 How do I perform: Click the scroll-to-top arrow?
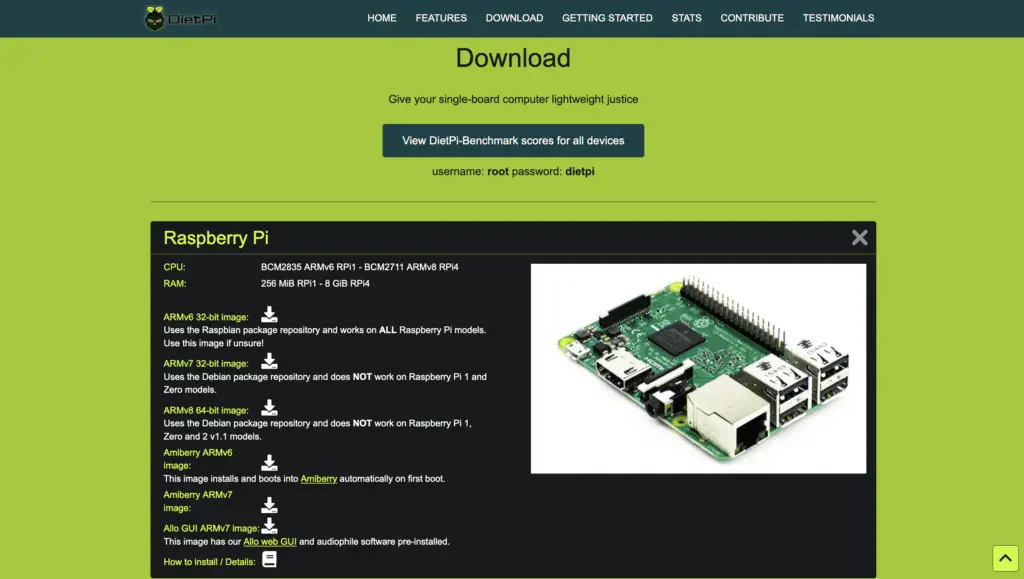1003,558
